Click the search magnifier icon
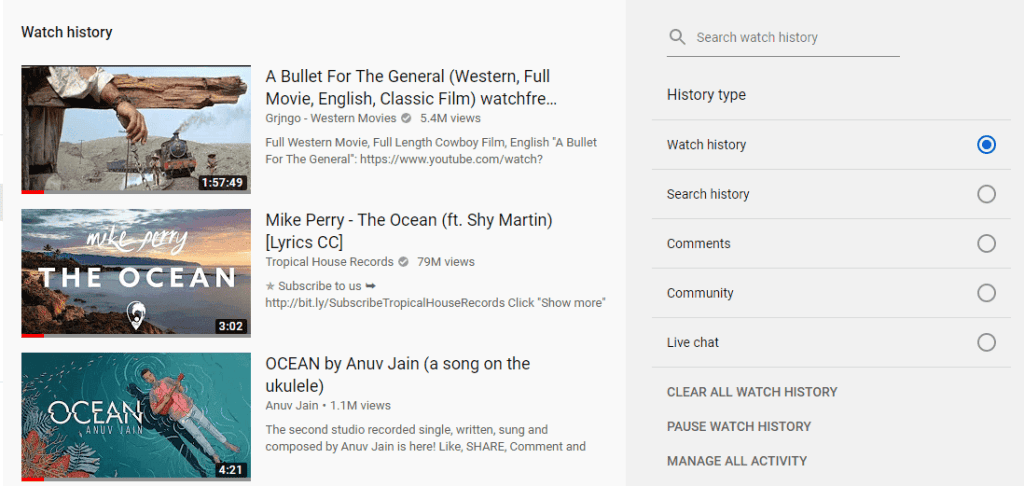Image resolution: width=1024 pixels, height=486 pixels. coord(678,37)
